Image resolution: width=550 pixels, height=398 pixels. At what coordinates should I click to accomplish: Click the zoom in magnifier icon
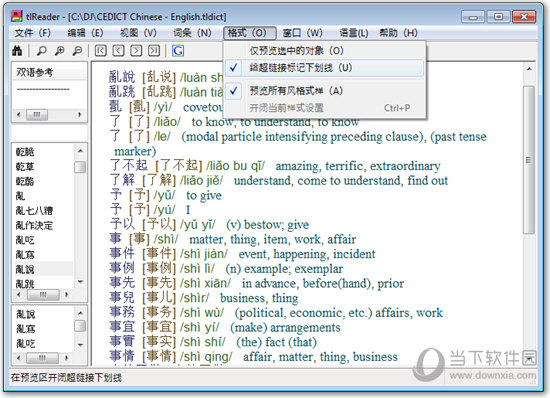click(x=60, y=51)
